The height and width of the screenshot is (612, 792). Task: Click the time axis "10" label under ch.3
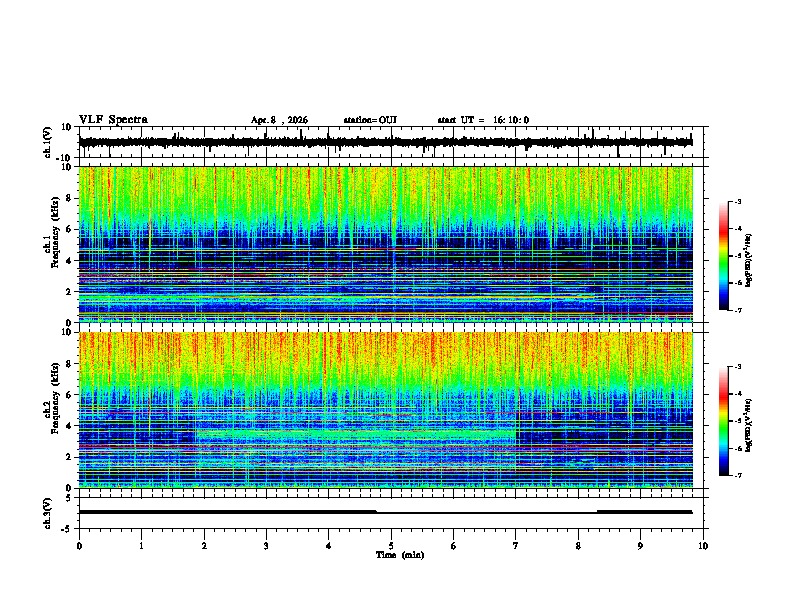point(703,546)
